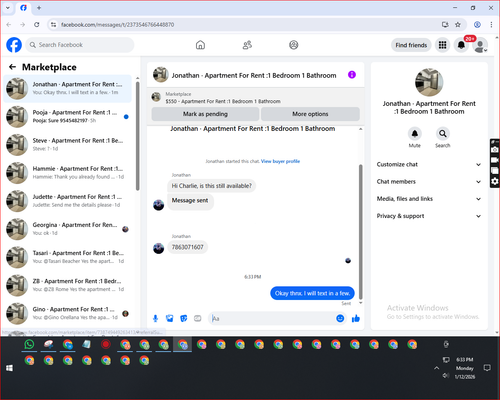Click the large listing thumbnail in right panel
The width and height of the screenshot is (500, 400).
429,82
